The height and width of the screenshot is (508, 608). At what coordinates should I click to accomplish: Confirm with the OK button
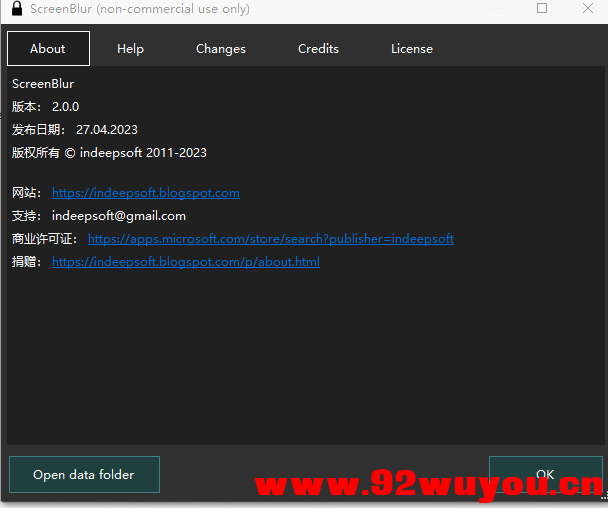(x=546, y=474)
